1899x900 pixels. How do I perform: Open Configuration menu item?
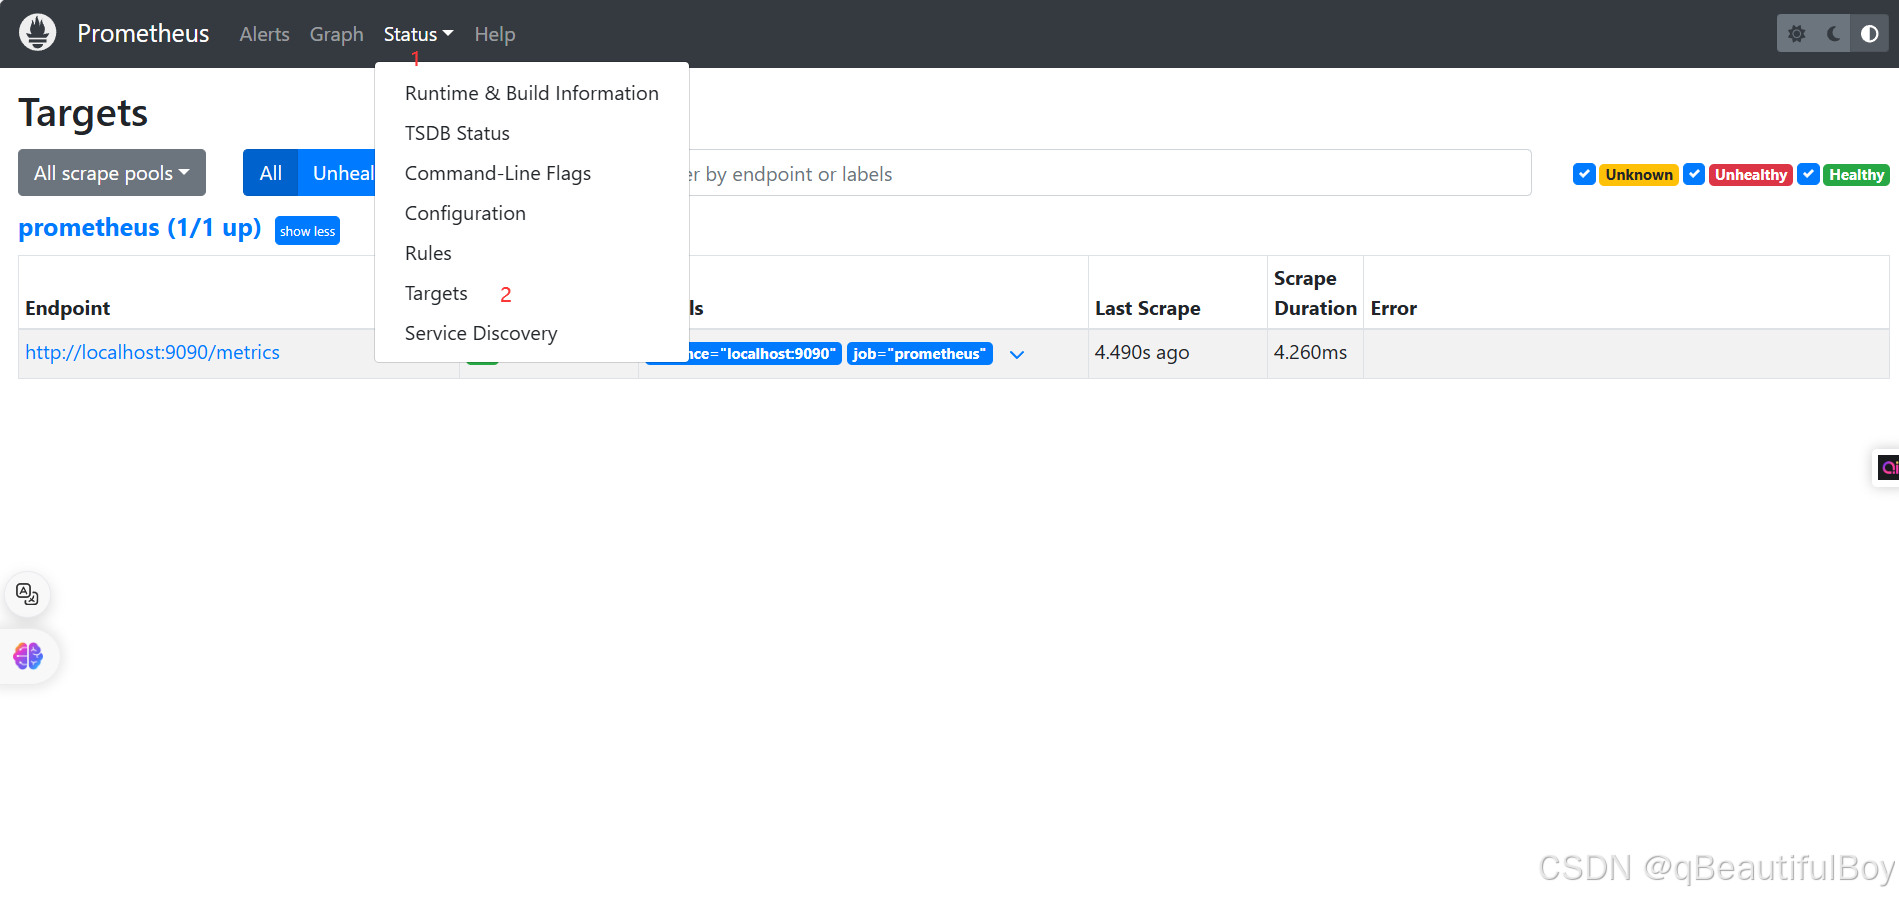(532, 213)
